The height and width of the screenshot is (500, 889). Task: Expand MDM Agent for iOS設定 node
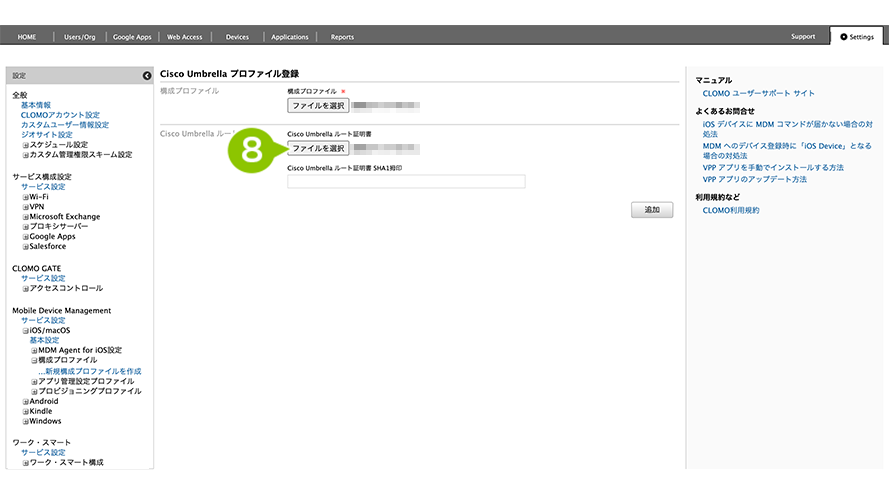(34, 350)
